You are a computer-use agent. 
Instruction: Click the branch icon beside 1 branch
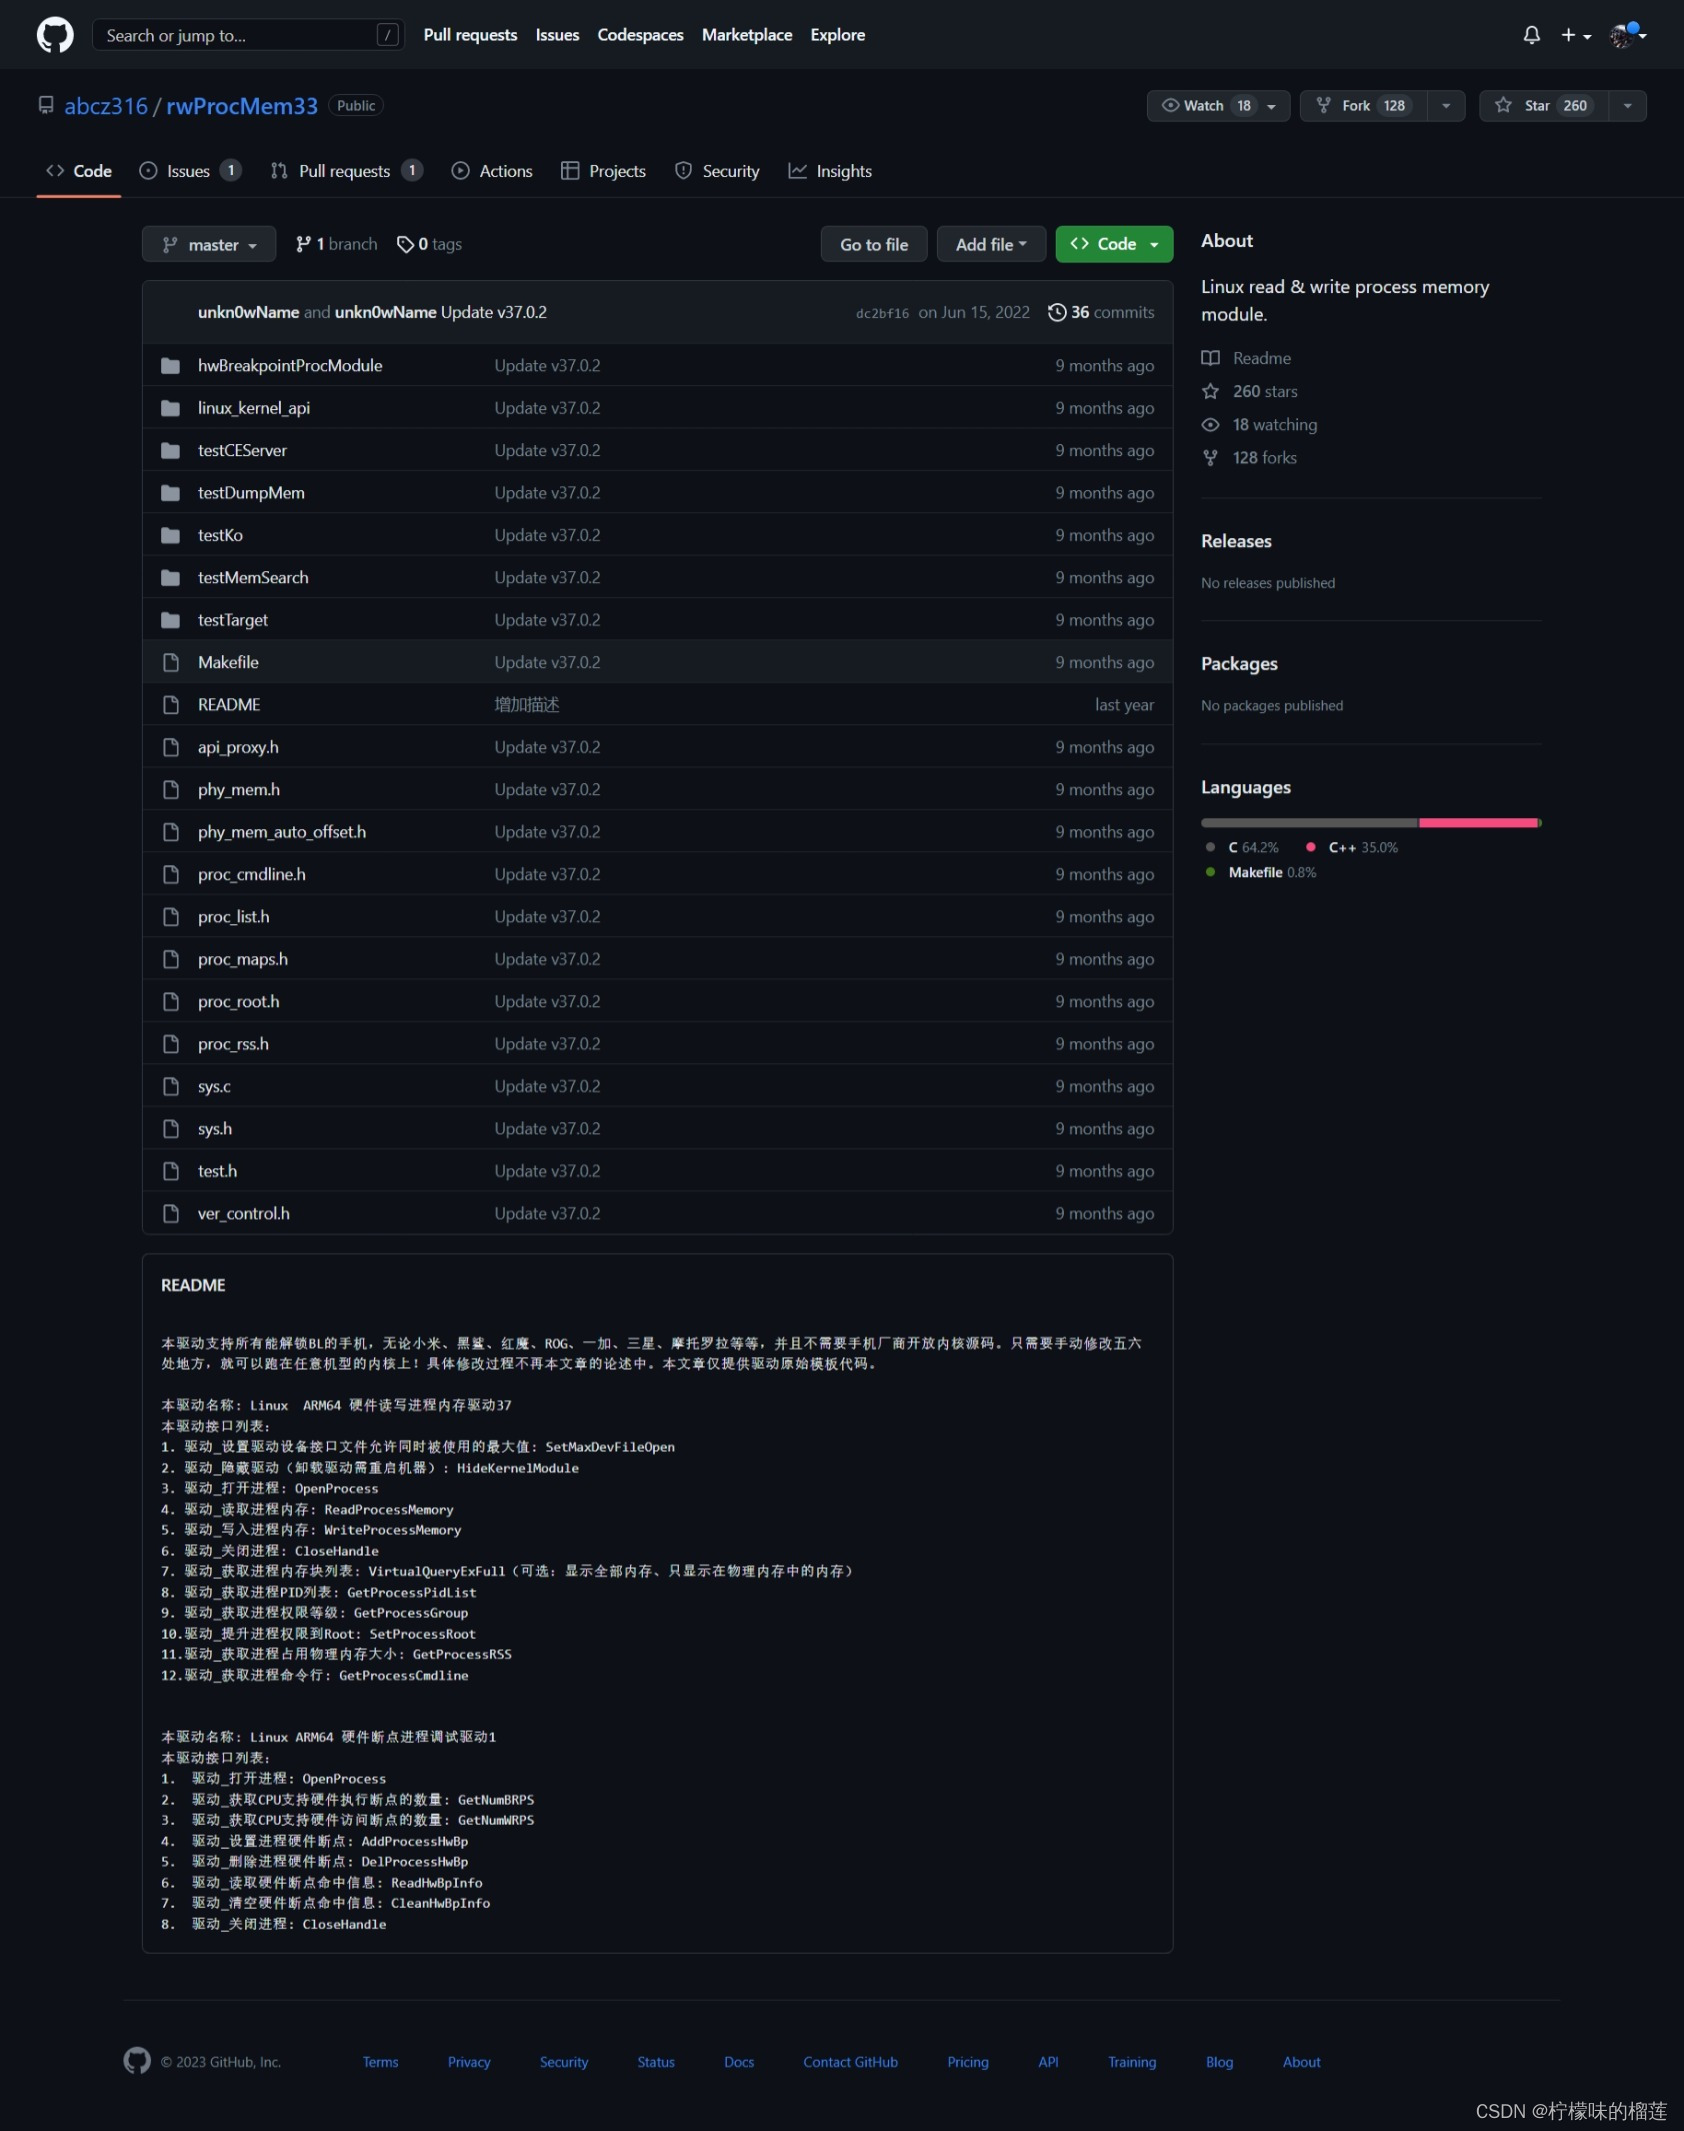(x=303, y=244)
